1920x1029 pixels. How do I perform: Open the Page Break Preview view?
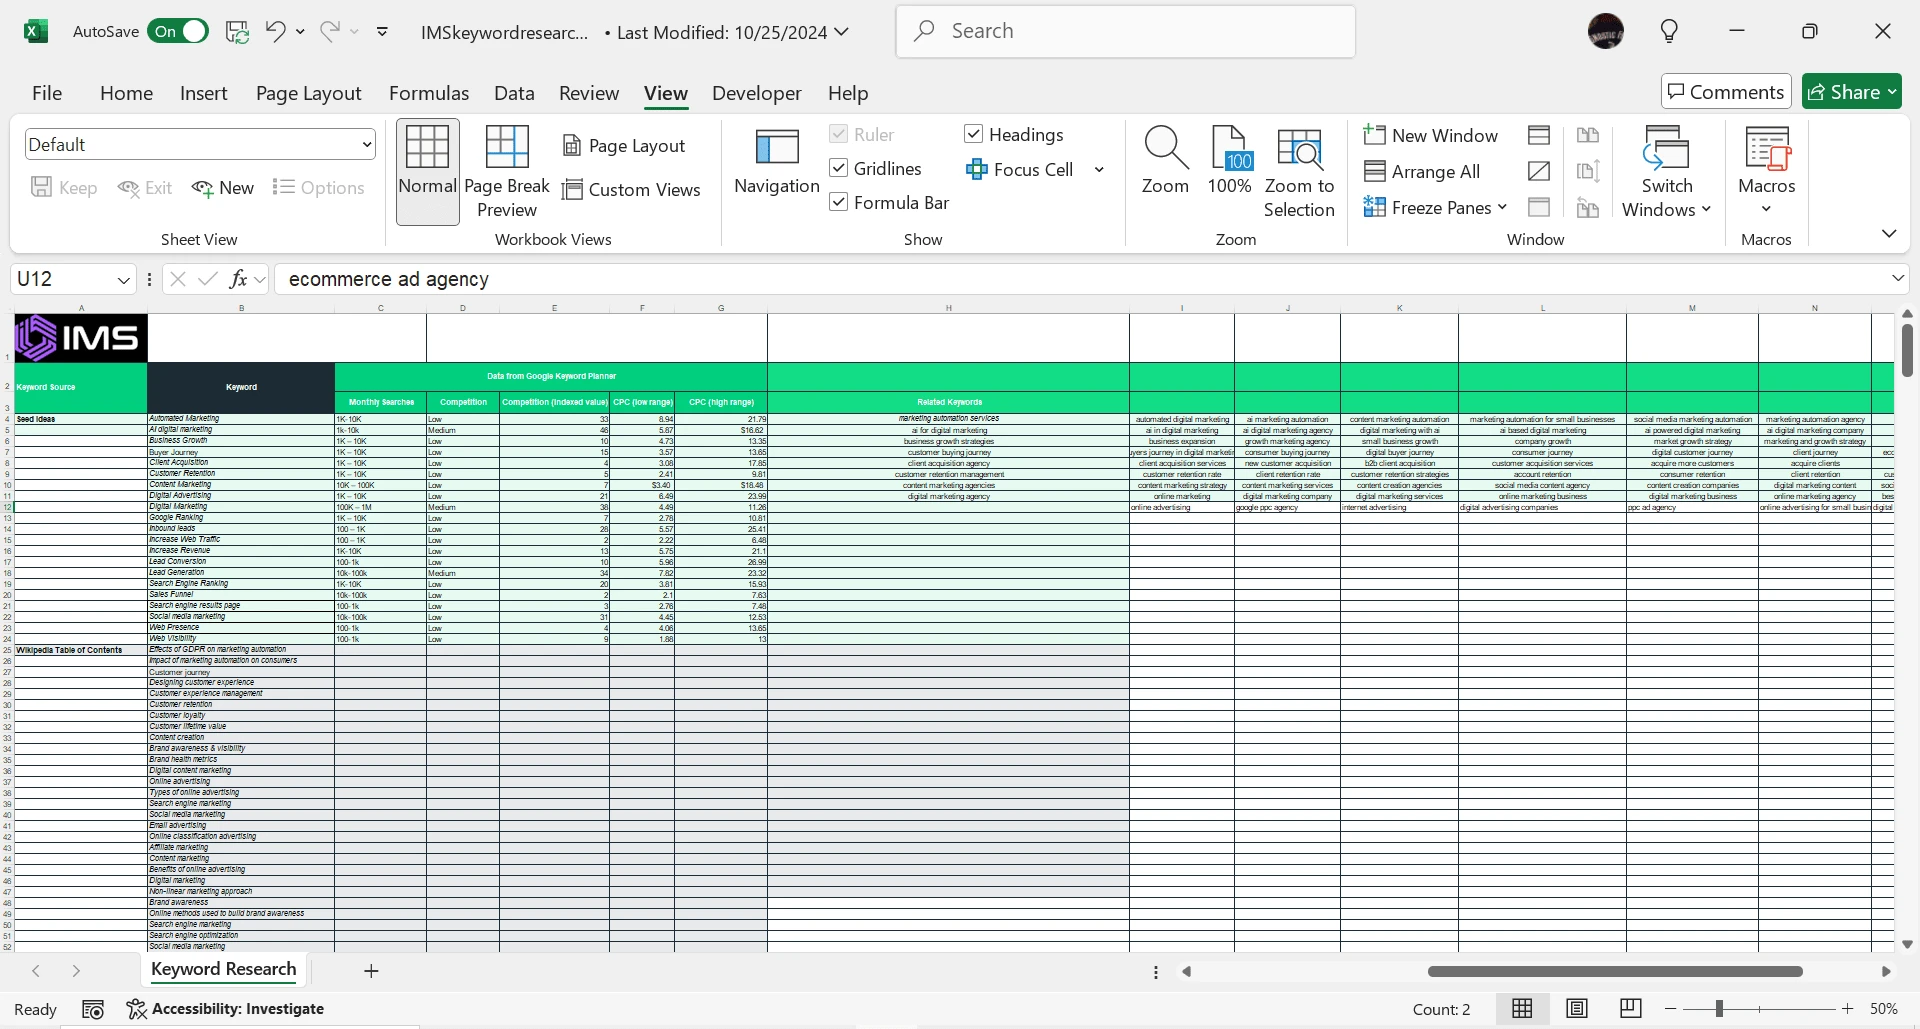point(506,170)
